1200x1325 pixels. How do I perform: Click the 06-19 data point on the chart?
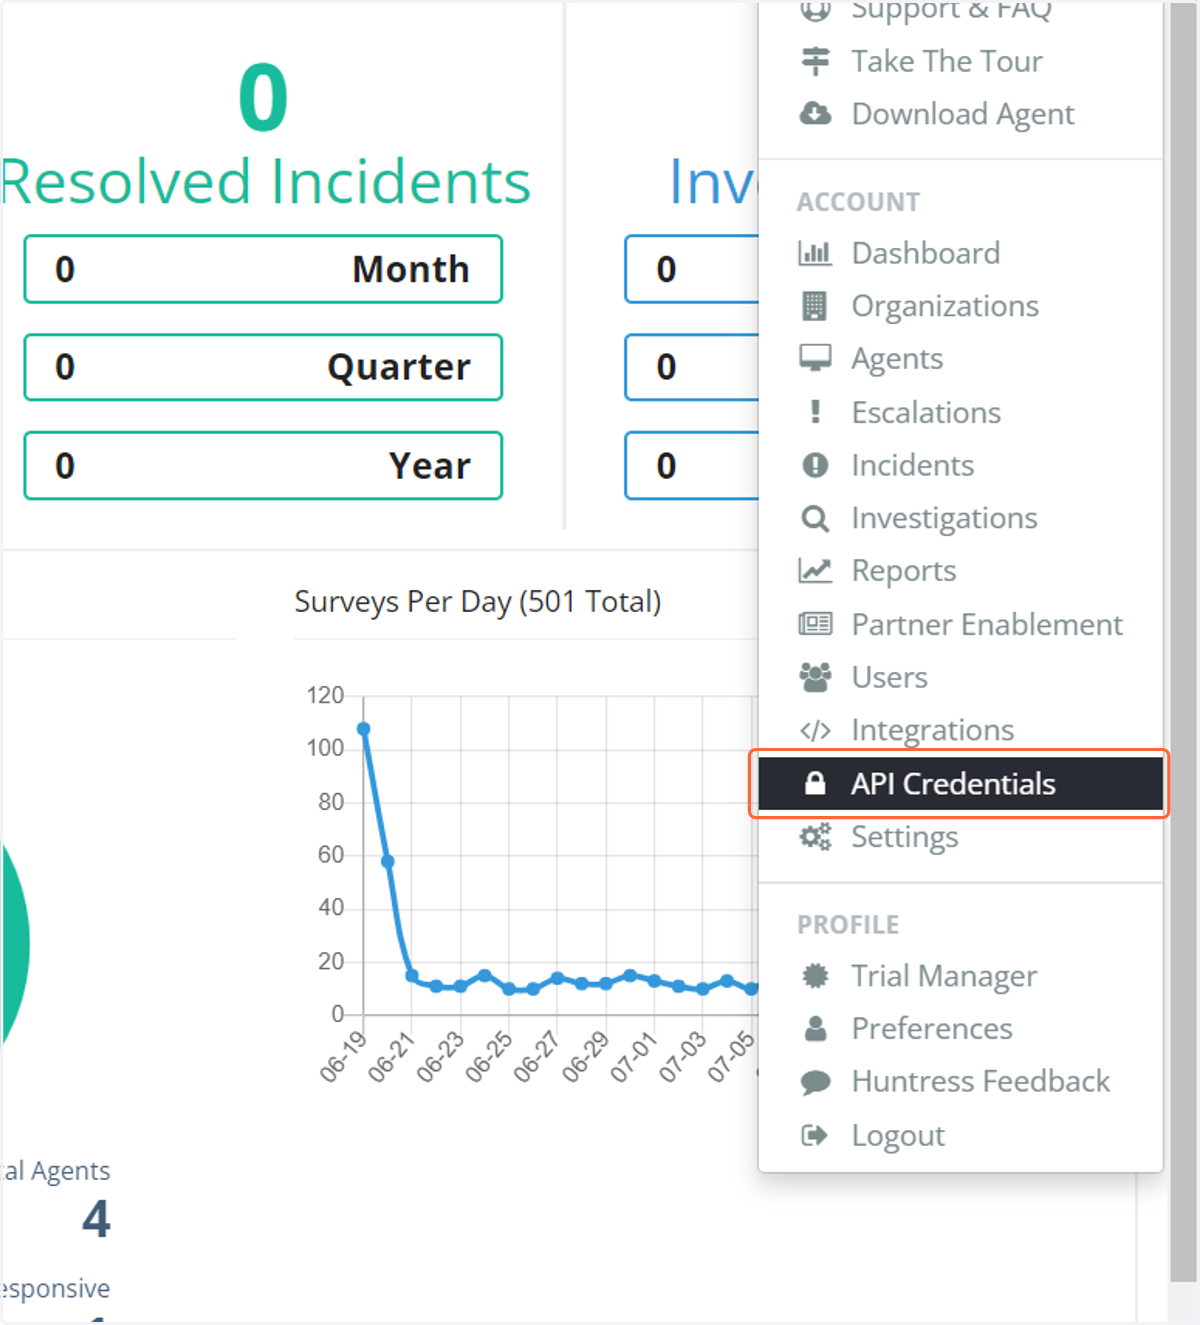pos(363,729)
